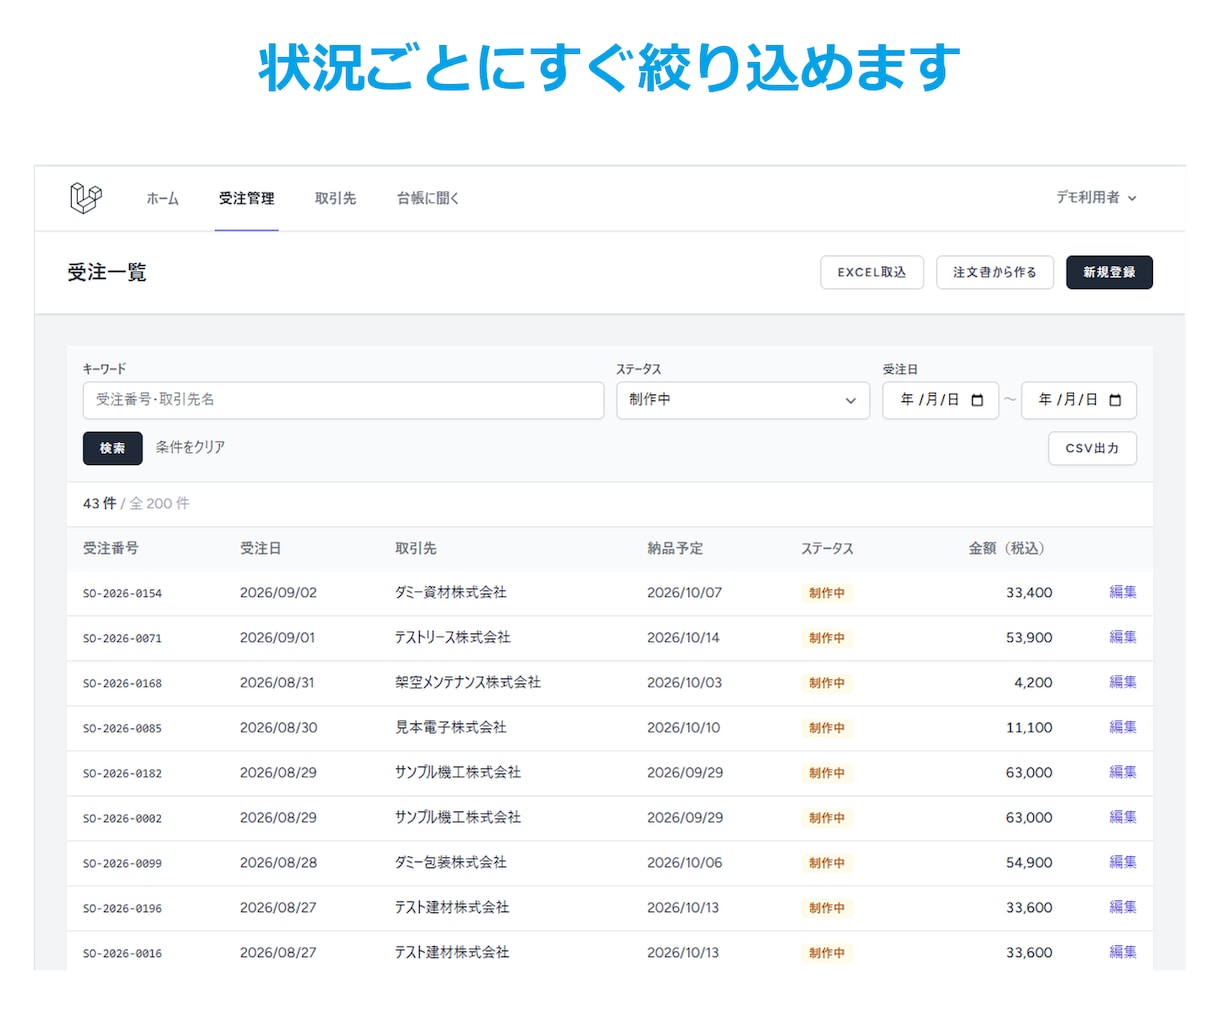Edit order SO-2026-0154 via 編集 link
1220x1017 pixels.
tap(1123, 592)
